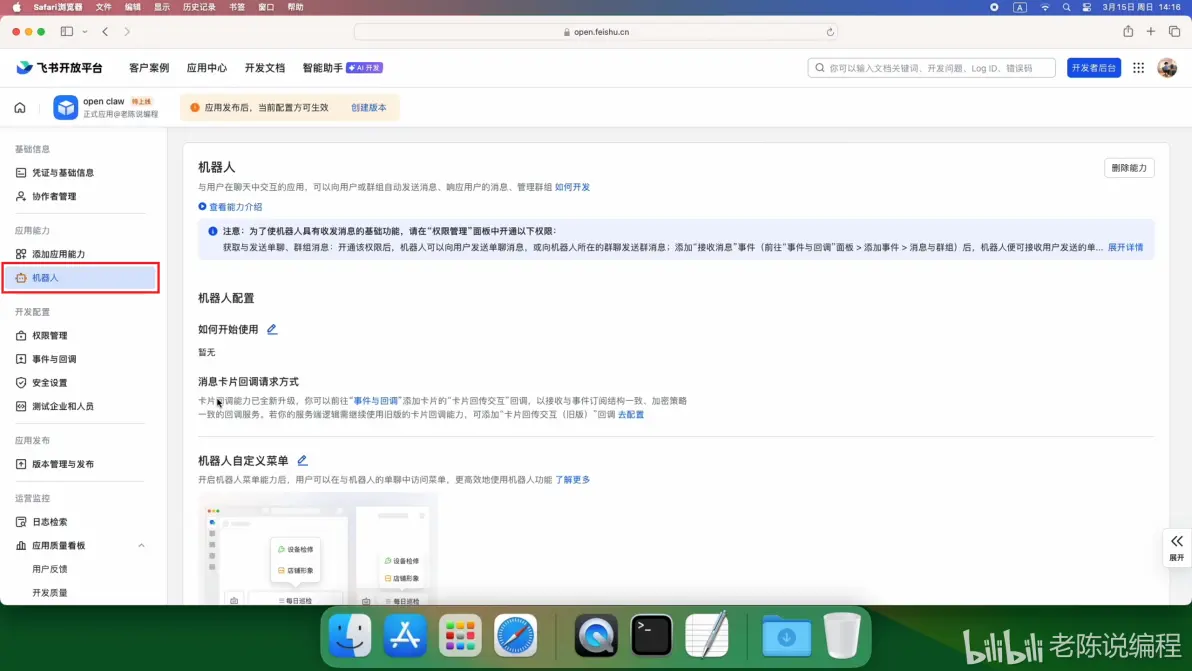Open Safari sidebar dropdown chevron

84,32
